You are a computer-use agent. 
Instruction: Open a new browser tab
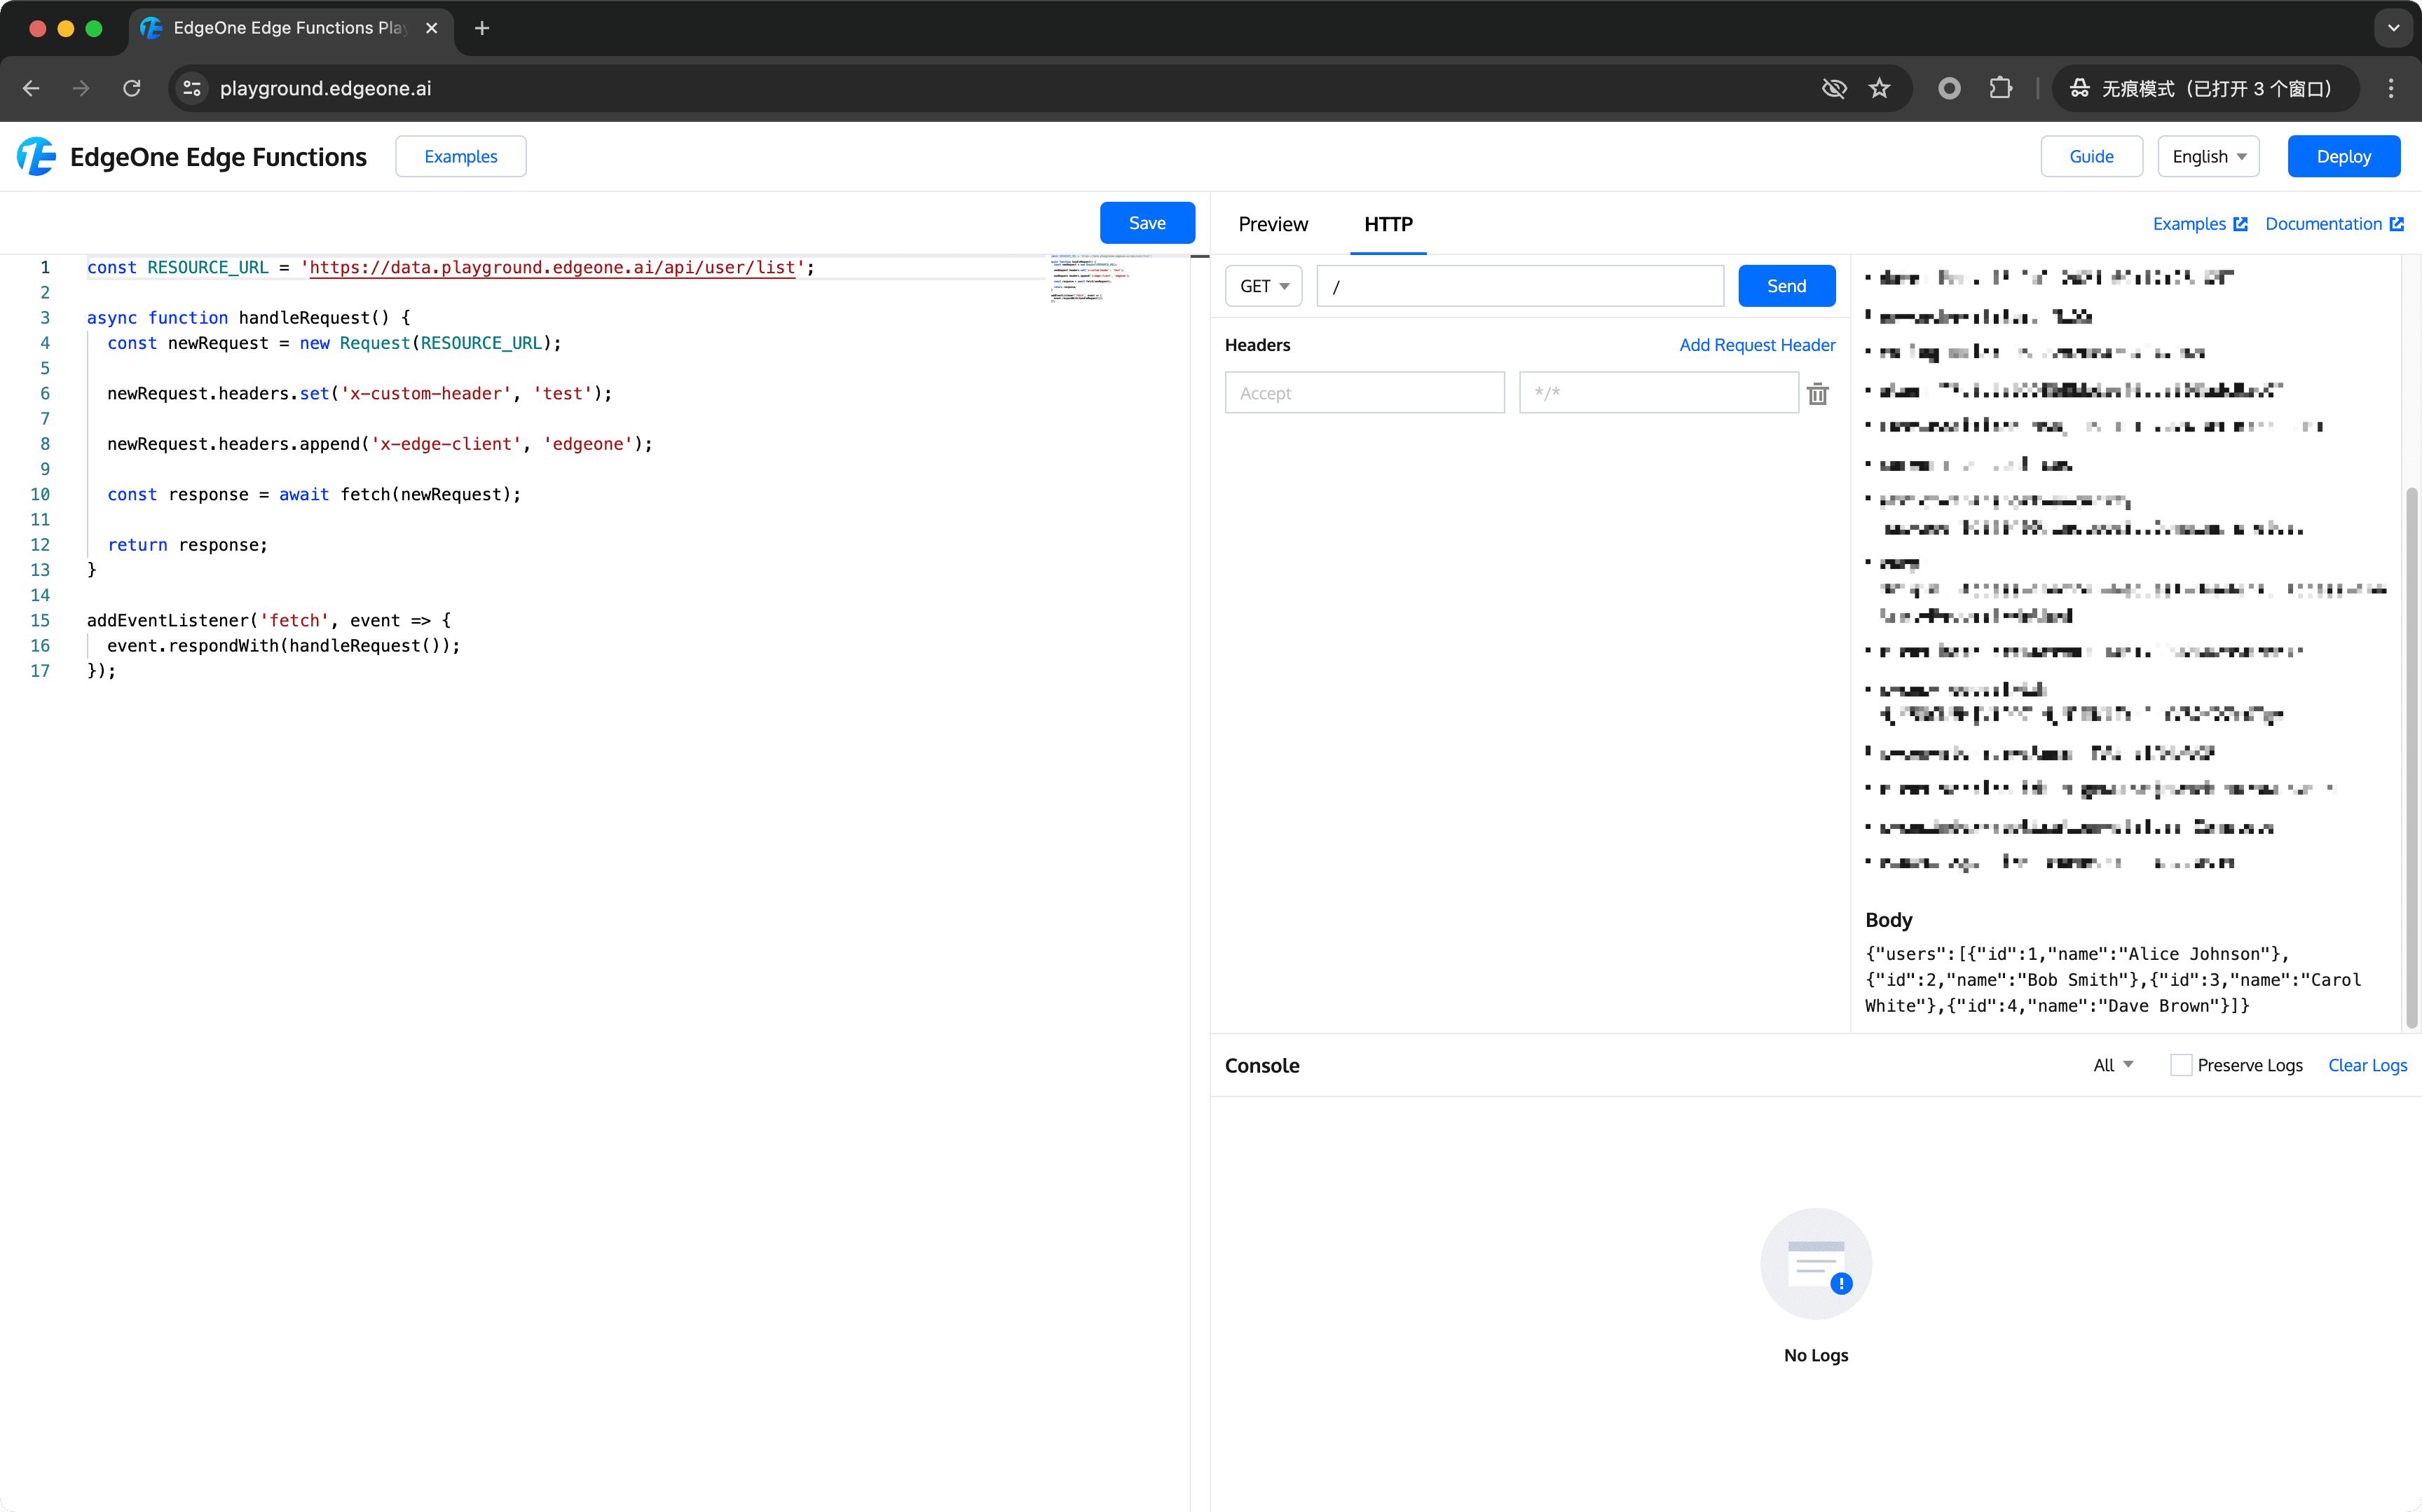tap(482, 28)
